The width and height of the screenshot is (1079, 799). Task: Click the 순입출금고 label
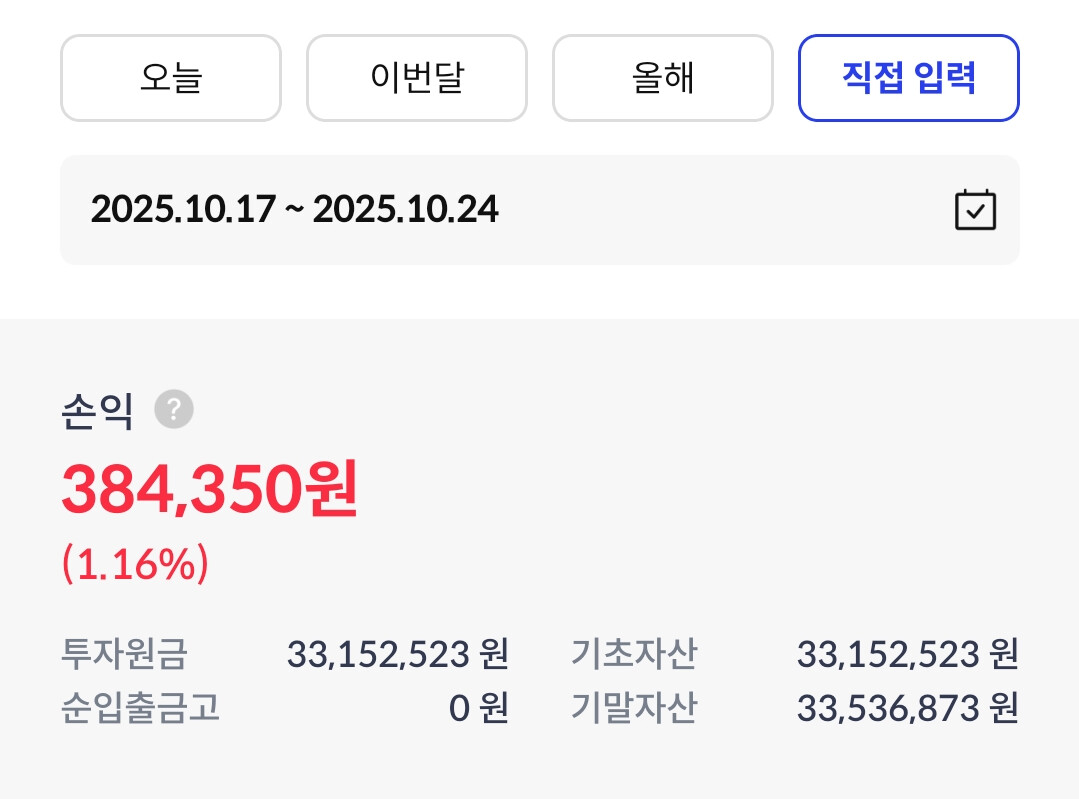pos(140,708)
